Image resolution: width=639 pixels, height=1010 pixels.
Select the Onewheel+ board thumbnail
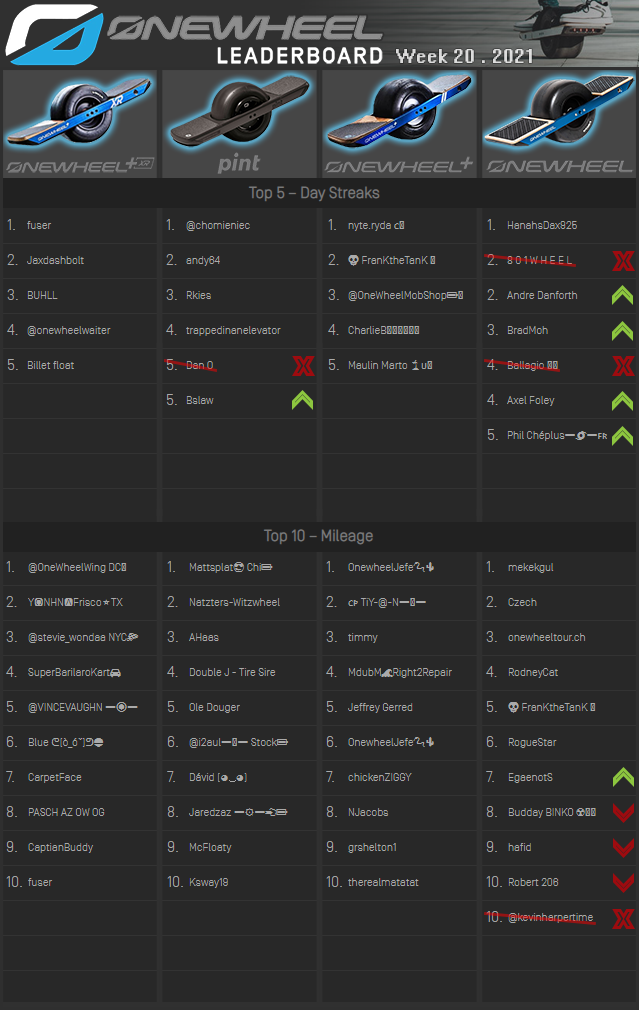(x=399, y=124)
